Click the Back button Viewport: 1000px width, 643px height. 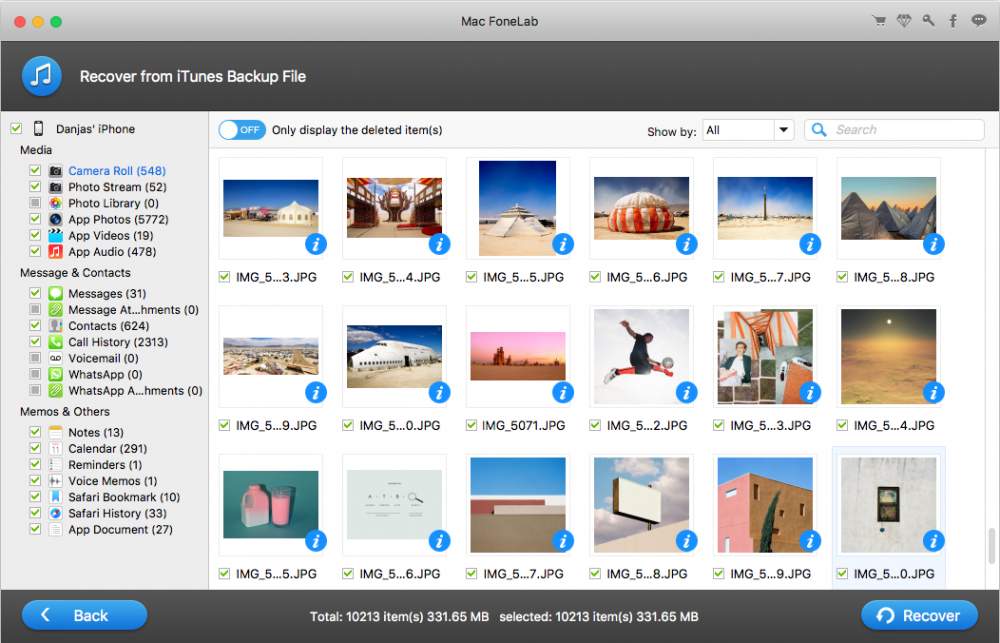(x=84, y=615)
